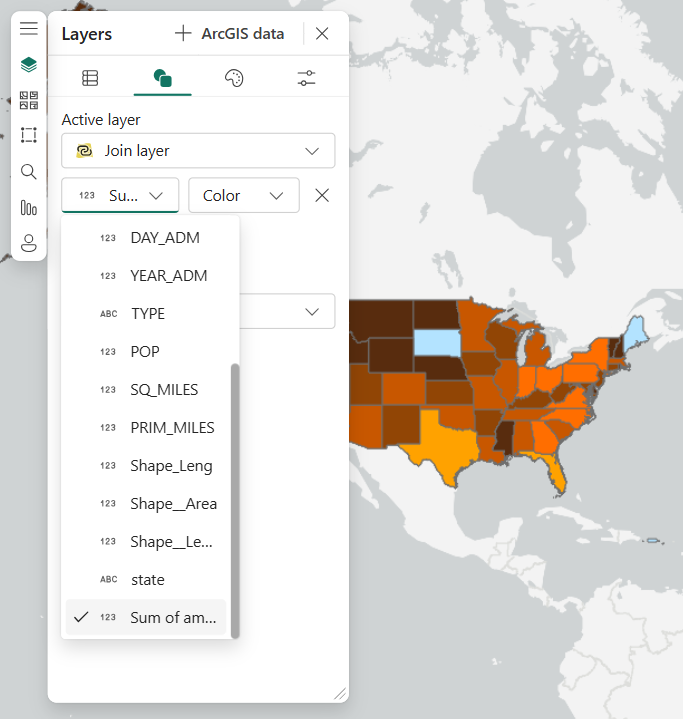Click the Layers panel title
Screen dimensions: 683x719
[87, 34]
